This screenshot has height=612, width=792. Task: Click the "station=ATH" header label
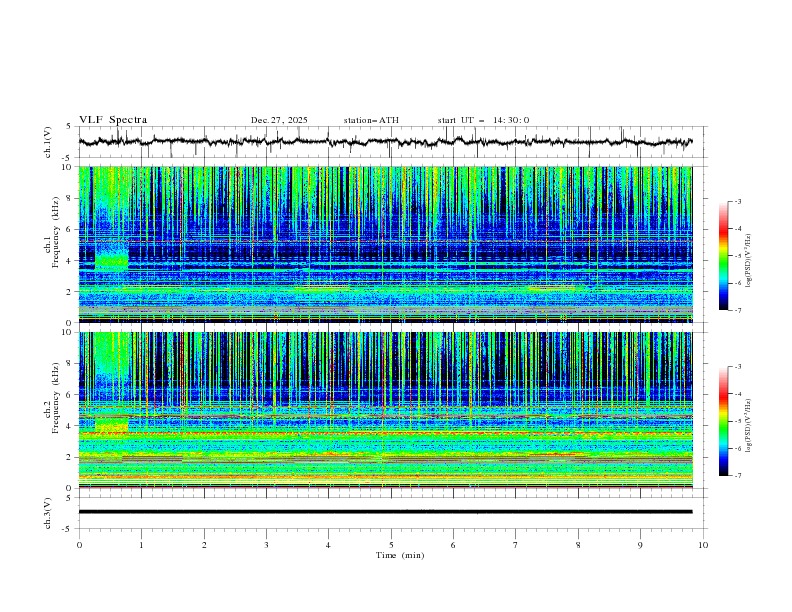[x=371, y=120]
